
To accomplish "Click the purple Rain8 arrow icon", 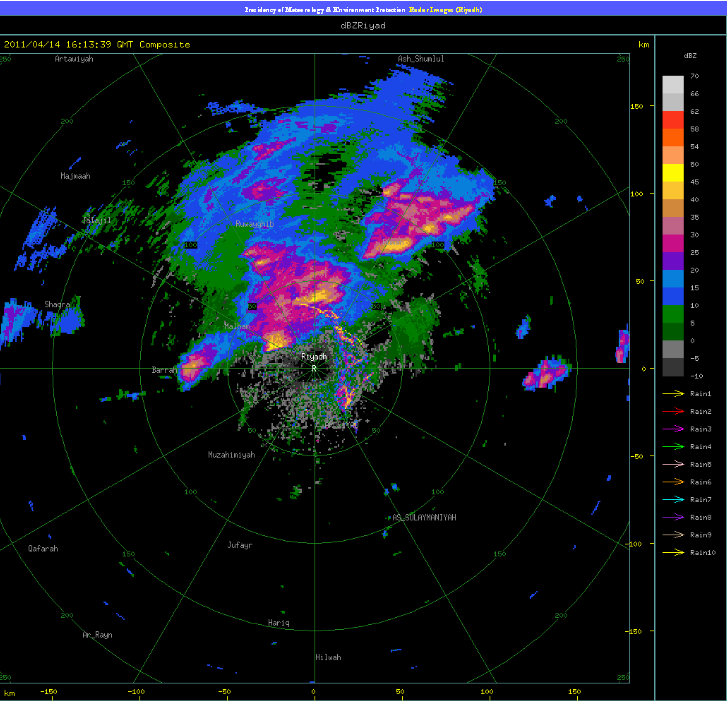I will (673, 517).
